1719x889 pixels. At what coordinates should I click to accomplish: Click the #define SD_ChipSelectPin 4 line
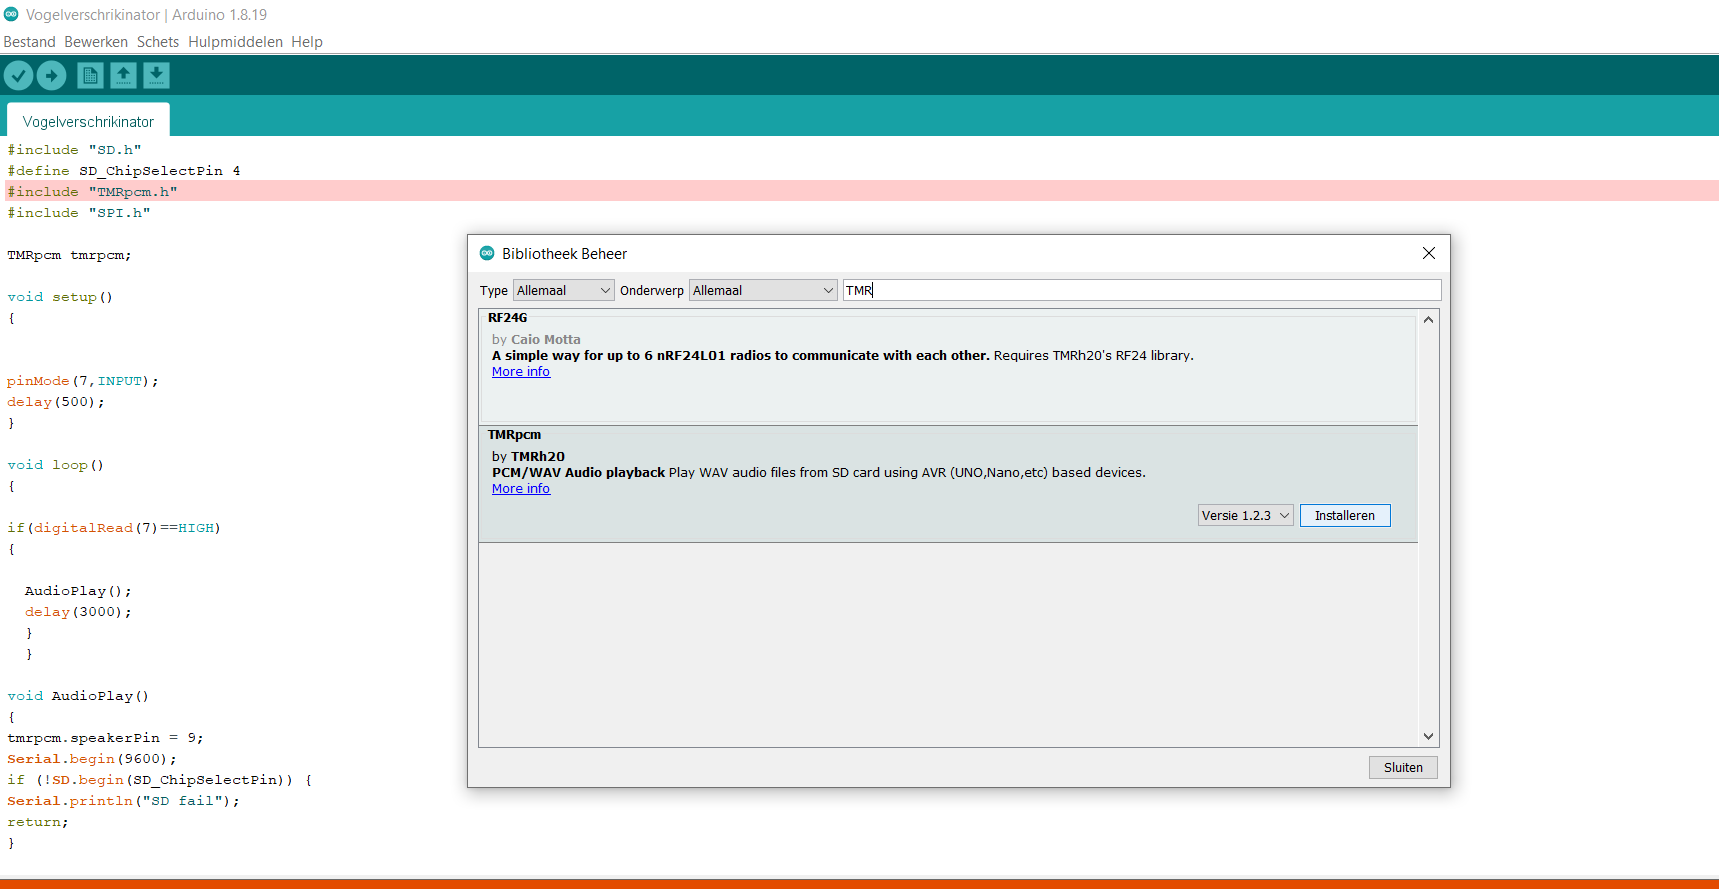tap(124, 170)
